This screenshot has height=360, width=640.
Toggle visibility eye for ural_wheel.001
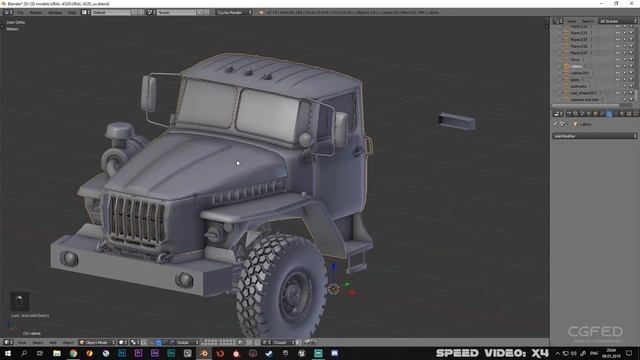(x=618, y=93)
